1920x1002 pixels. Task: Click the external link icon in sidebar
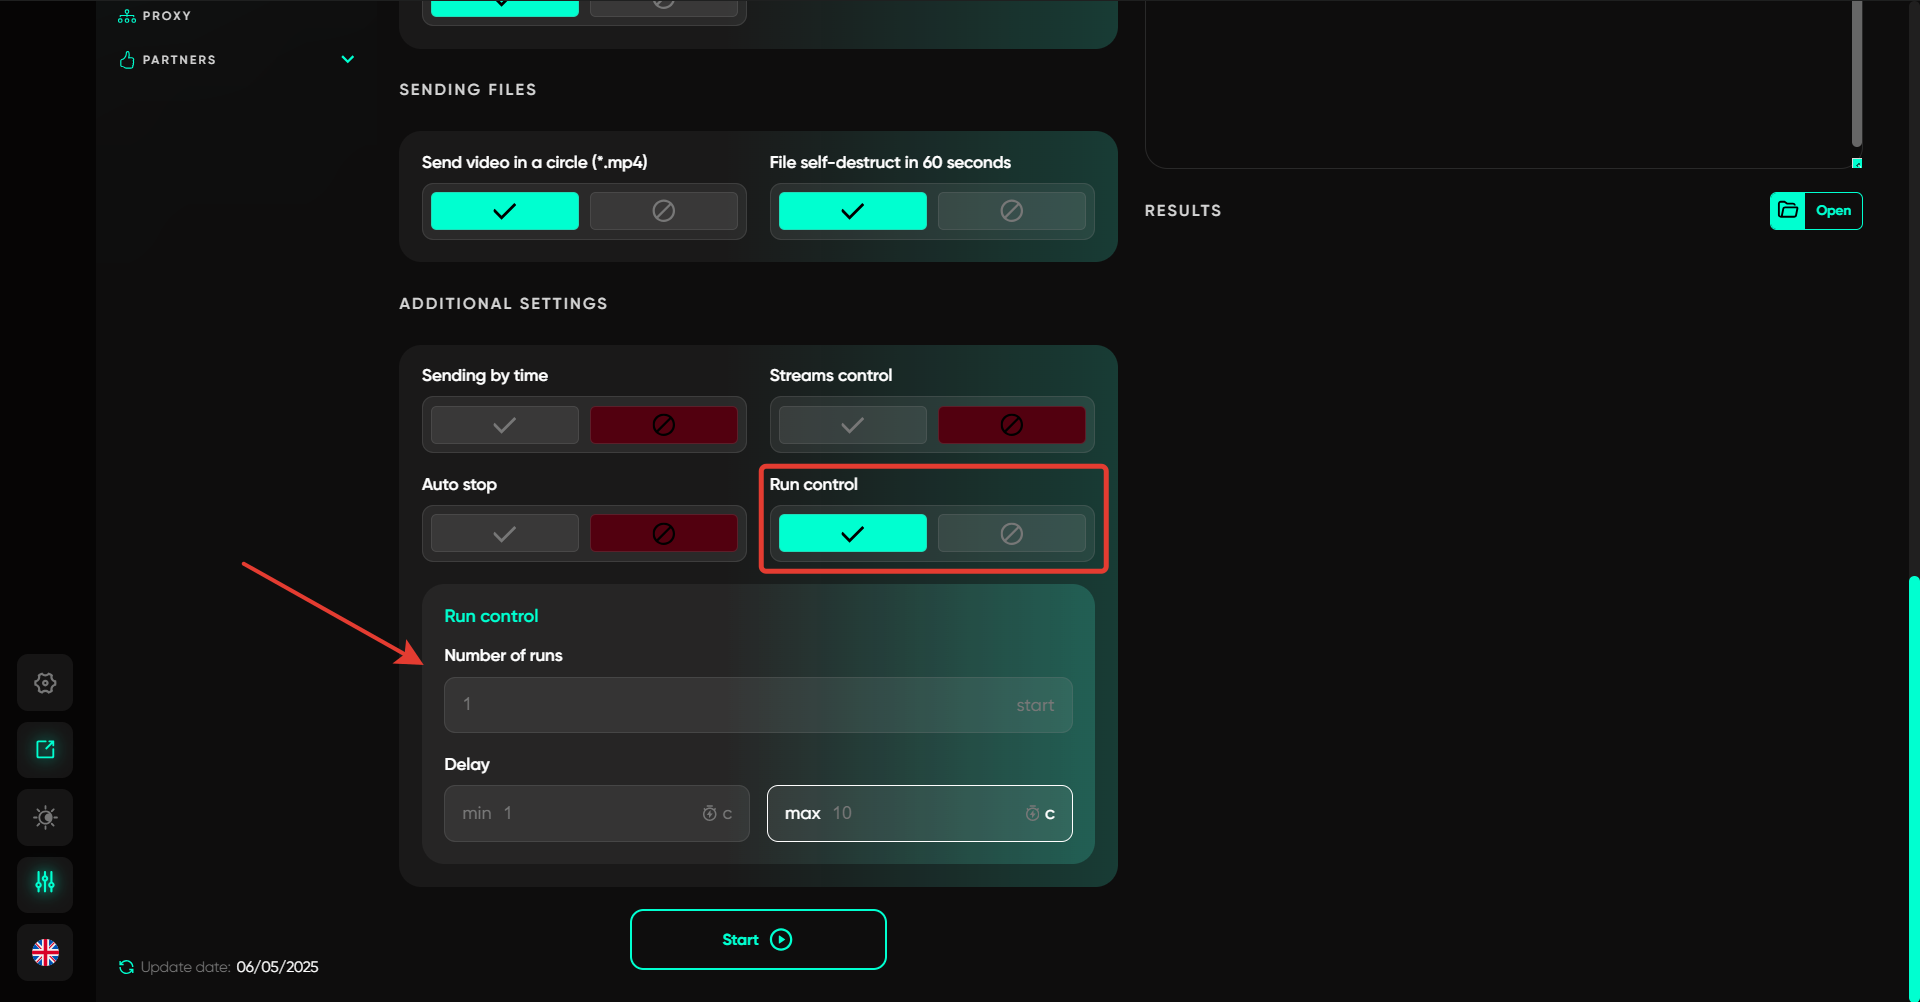pyautogui.click(x=45, y=750)
